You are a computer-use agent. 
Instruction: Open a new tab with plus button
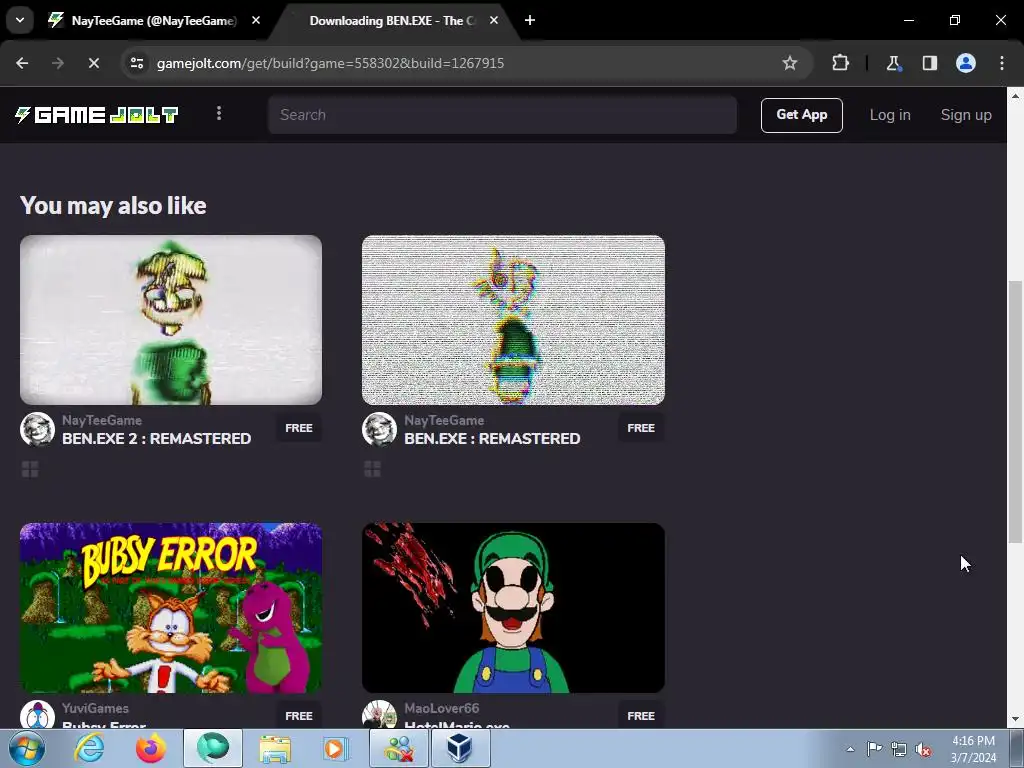click(x=530, y=20)
